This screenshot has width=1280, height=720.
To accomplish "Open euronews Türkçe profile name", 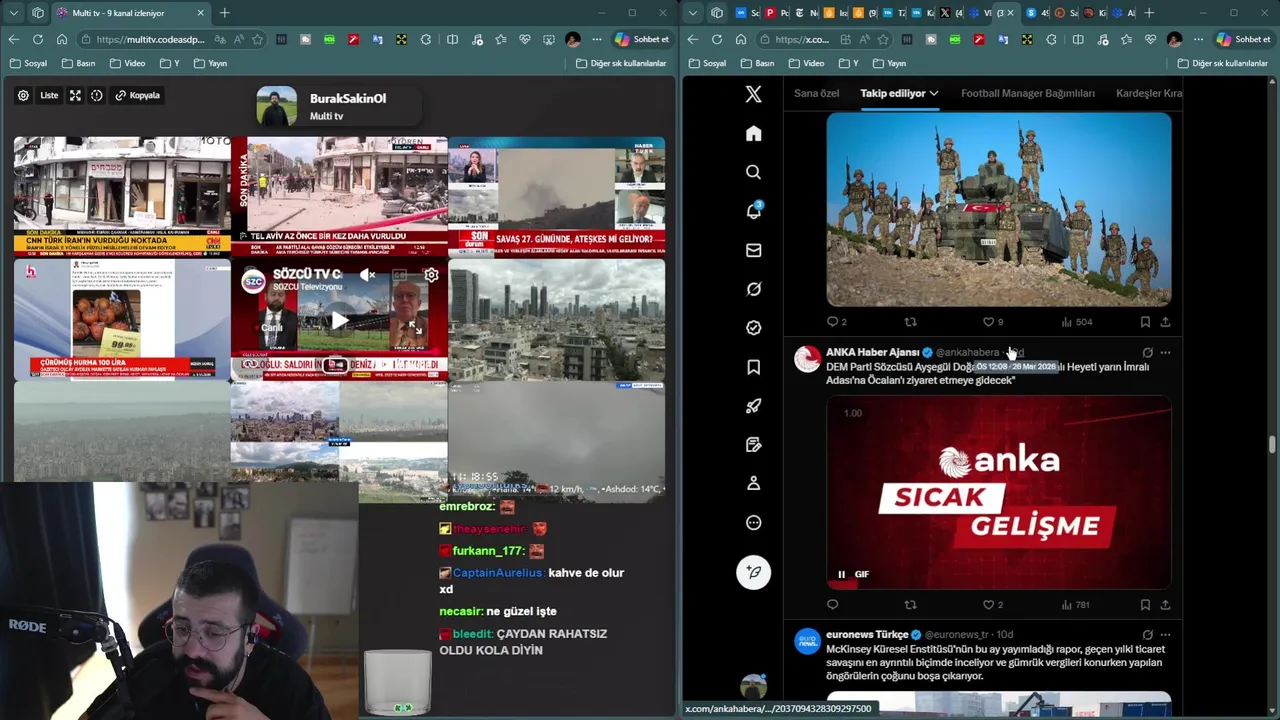I will pos(866,634).
